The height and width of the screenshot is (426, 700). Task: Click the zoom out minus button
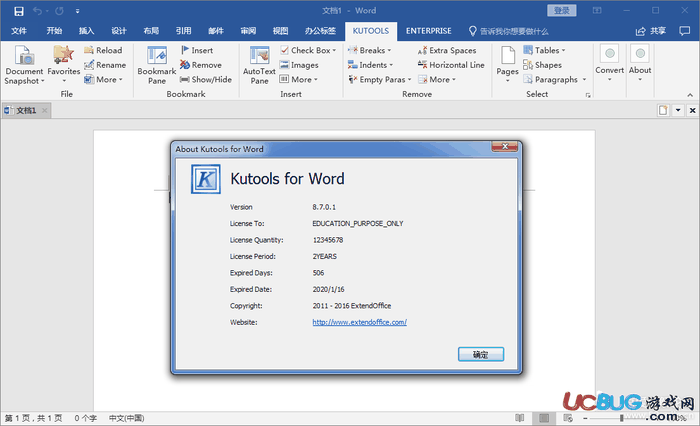585,418
